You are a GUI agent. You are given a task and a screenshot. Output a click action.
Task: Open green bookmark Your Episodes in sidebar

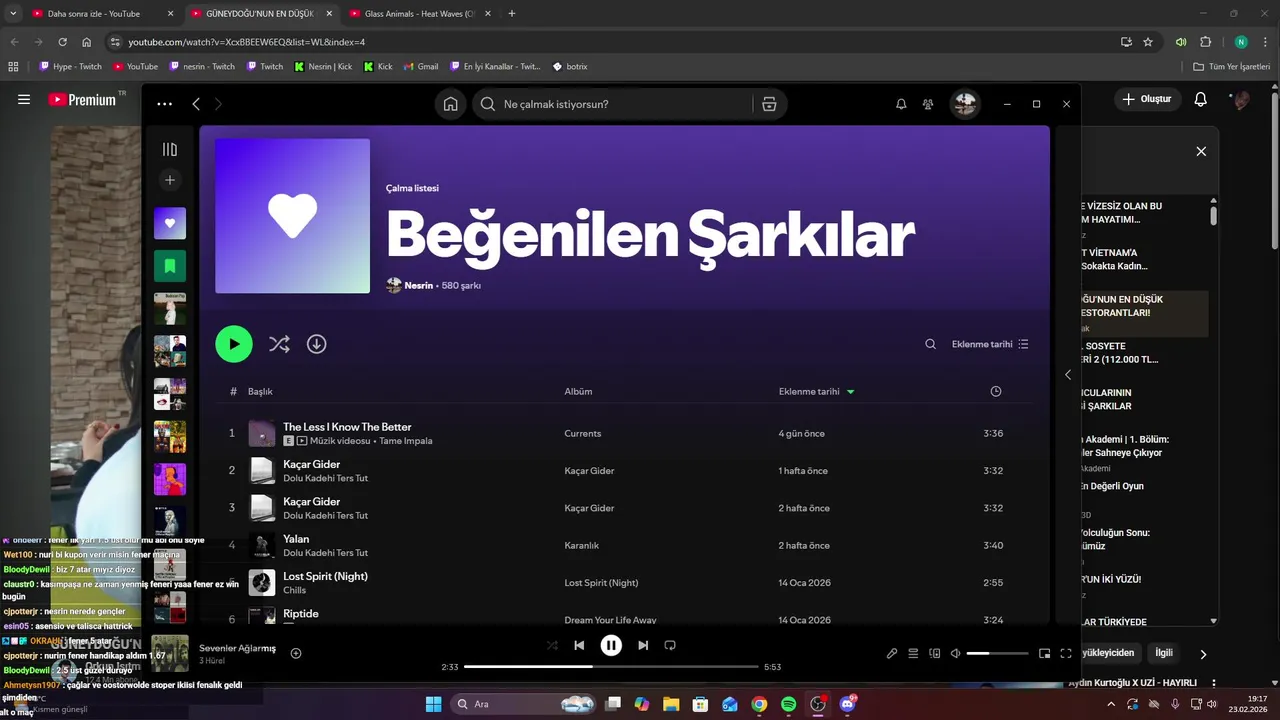[170, 266]
